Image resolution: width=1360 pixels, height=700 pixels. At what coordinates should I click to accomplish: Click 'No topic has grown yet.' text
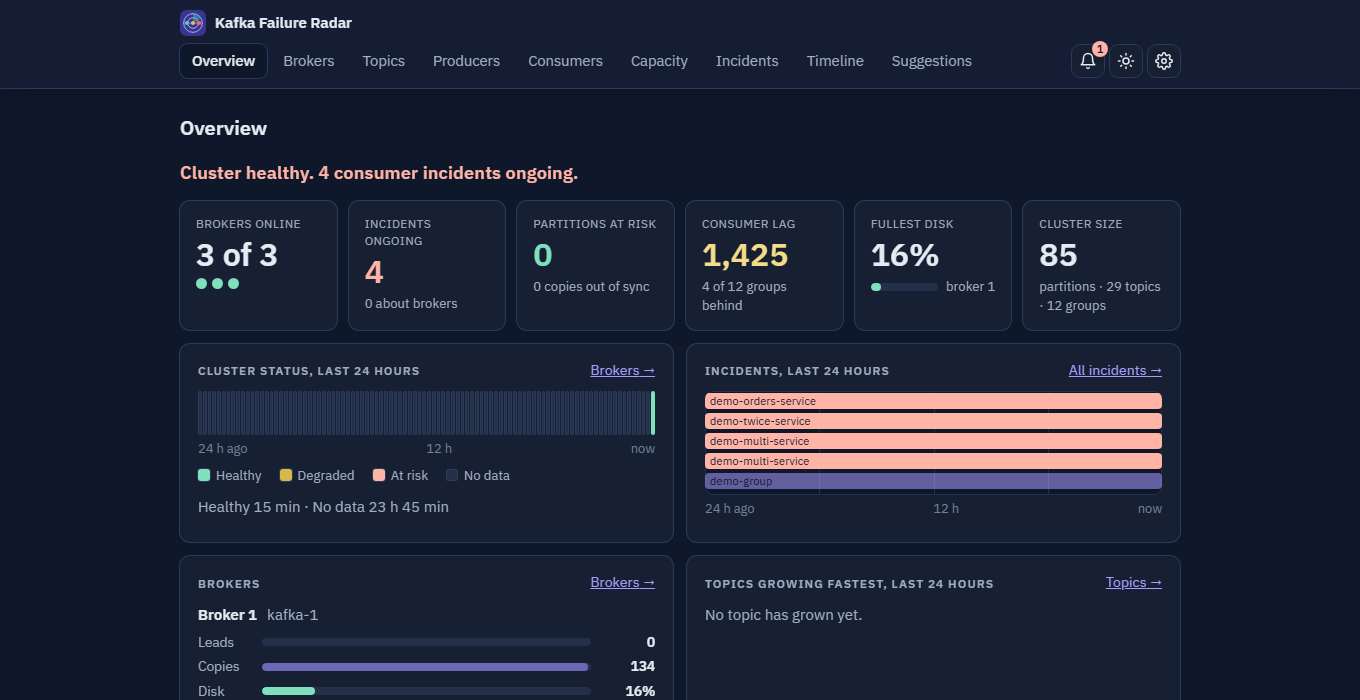click(783, 615)
